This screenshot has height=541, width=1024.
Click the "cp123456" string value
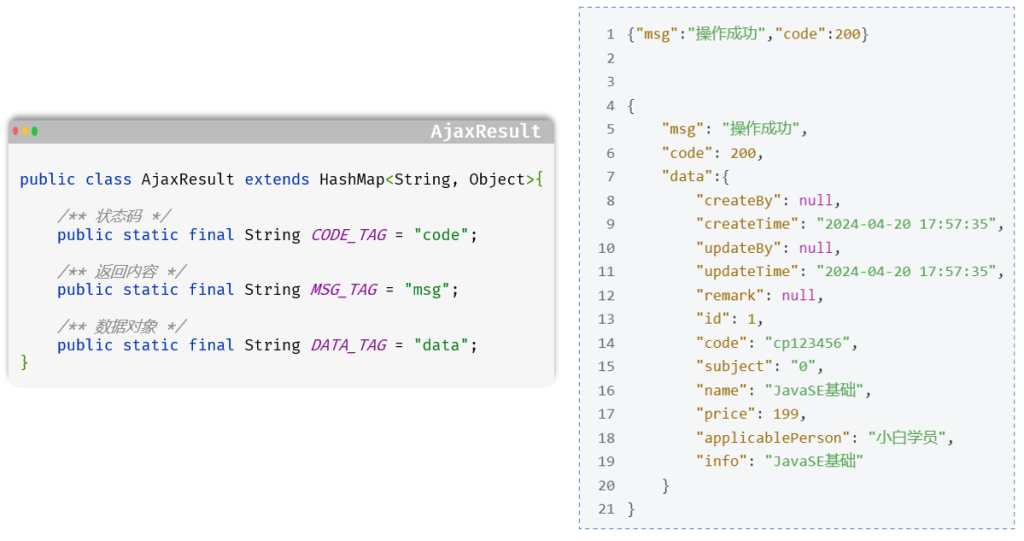(809, 343)
